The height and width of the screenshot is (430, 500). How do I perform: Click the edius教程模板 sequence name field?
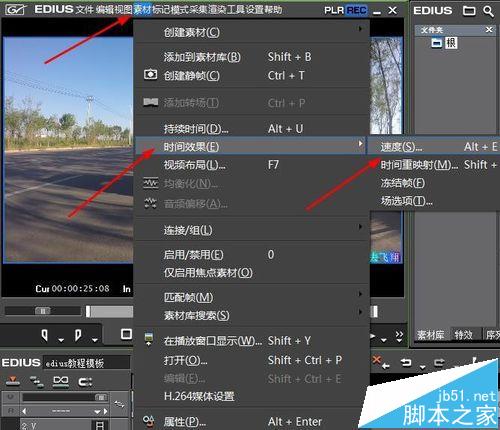click(x=87, y=363)
